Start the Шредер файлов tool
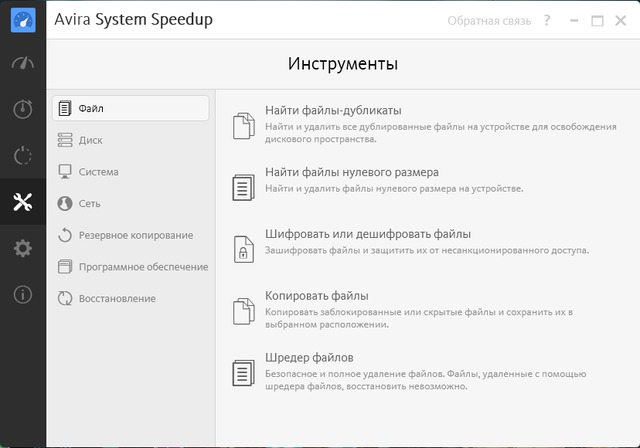640x448 pixels. [309, 357]
